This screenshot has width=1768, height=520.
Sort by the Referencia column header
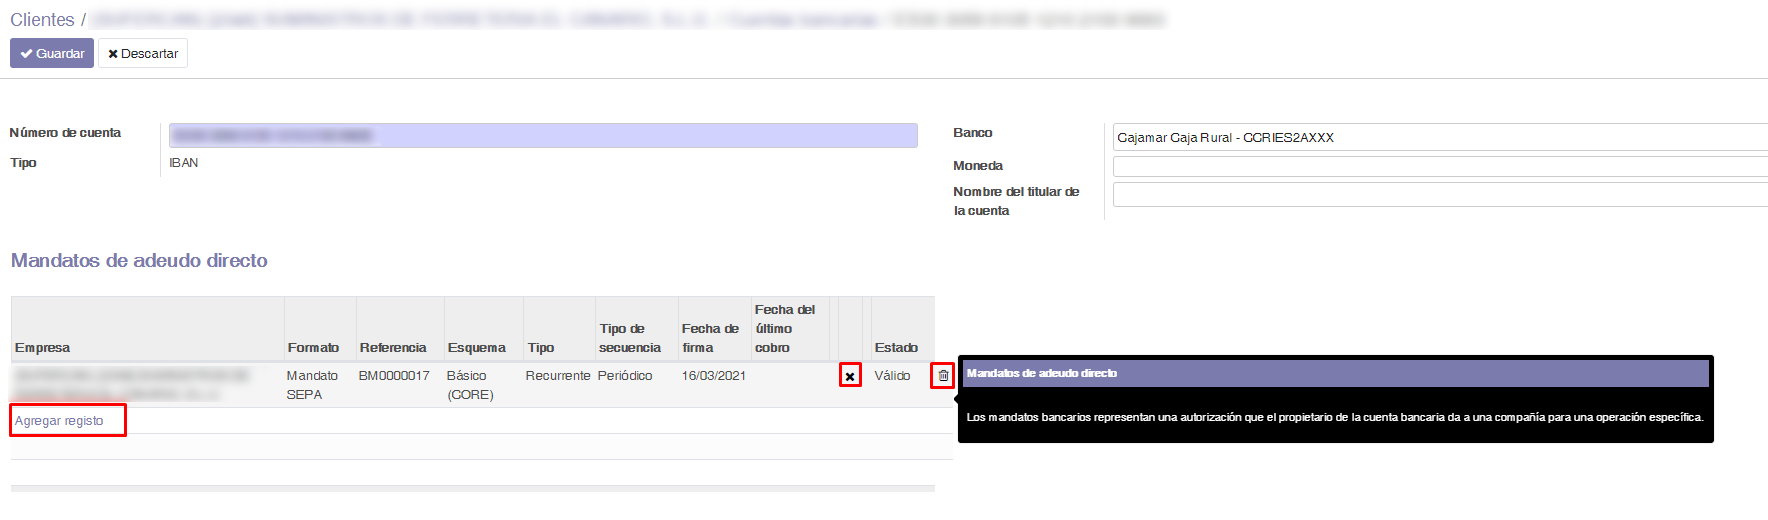point(393,348)
